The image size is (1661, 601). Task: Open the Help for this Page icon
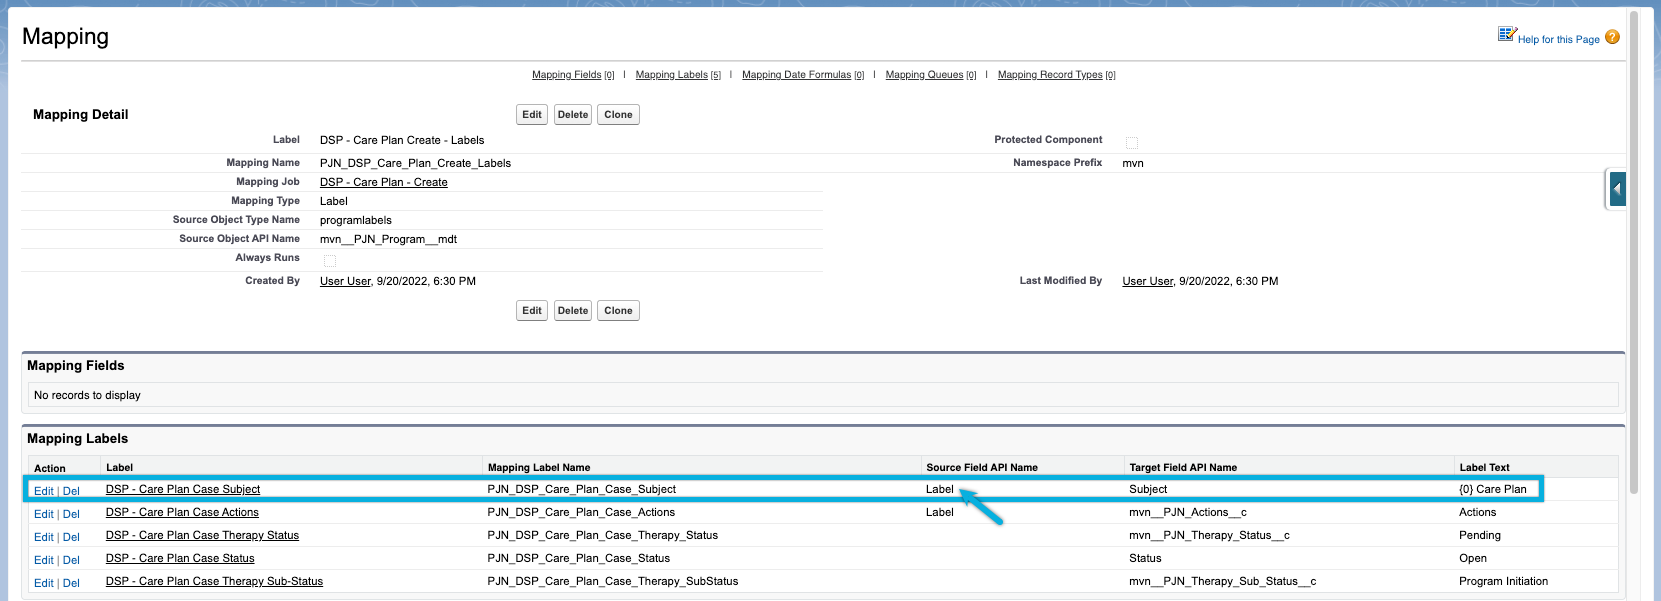(x=1507, y=34)
